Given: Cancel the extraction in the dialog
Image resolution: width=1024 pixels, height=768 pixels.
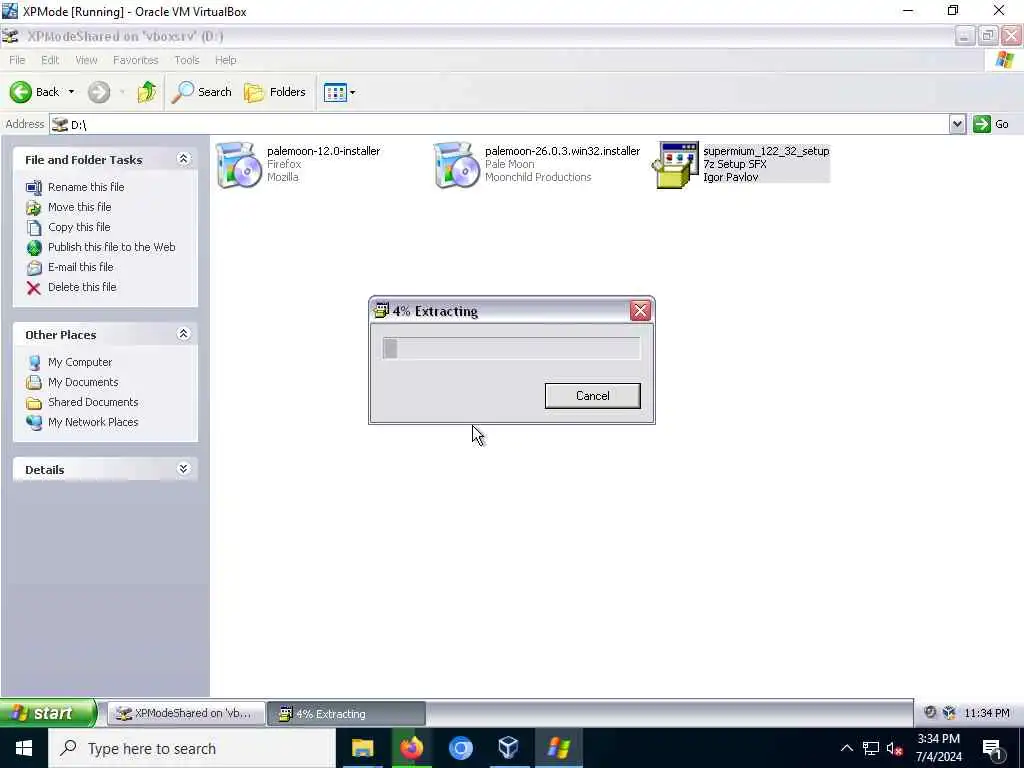Looking at the screenshot, I should 592,396.
